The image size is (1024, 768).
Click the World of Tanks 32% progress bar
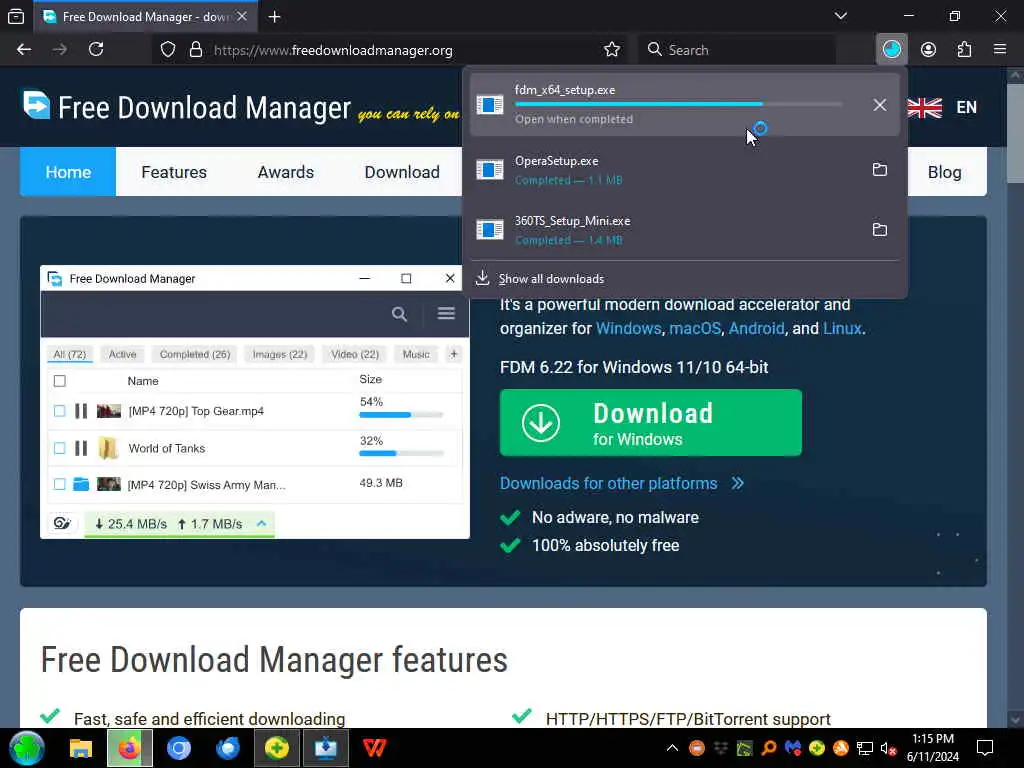[x=401, y=453]
